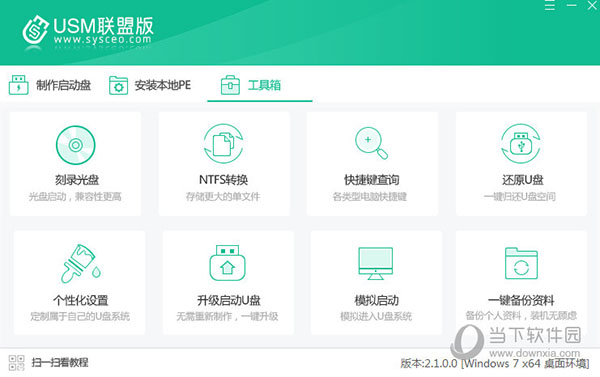Click description 模拟进入U盘系统
Screen dimensions: 600x377
(376, 316)
